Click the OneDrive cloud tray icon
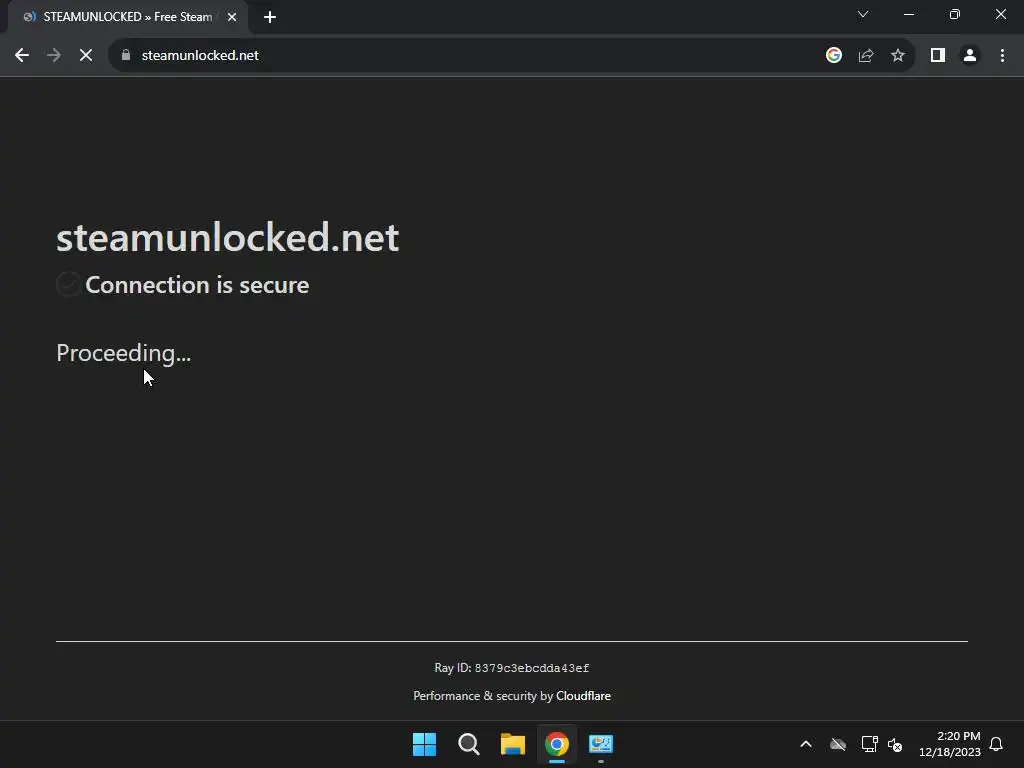The width and height of the screenshot is (1024, 768). (838, 744)
